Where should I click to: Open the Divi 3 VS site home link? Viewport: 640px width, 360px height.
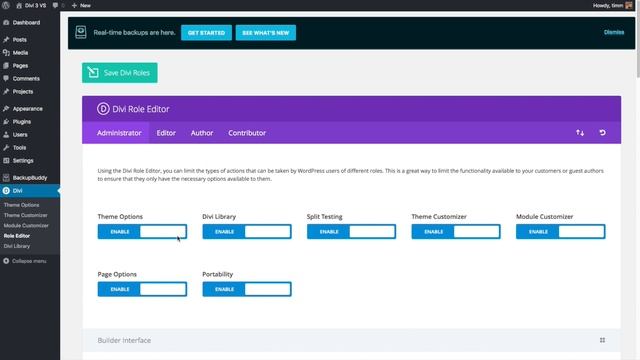coord(31,5)
